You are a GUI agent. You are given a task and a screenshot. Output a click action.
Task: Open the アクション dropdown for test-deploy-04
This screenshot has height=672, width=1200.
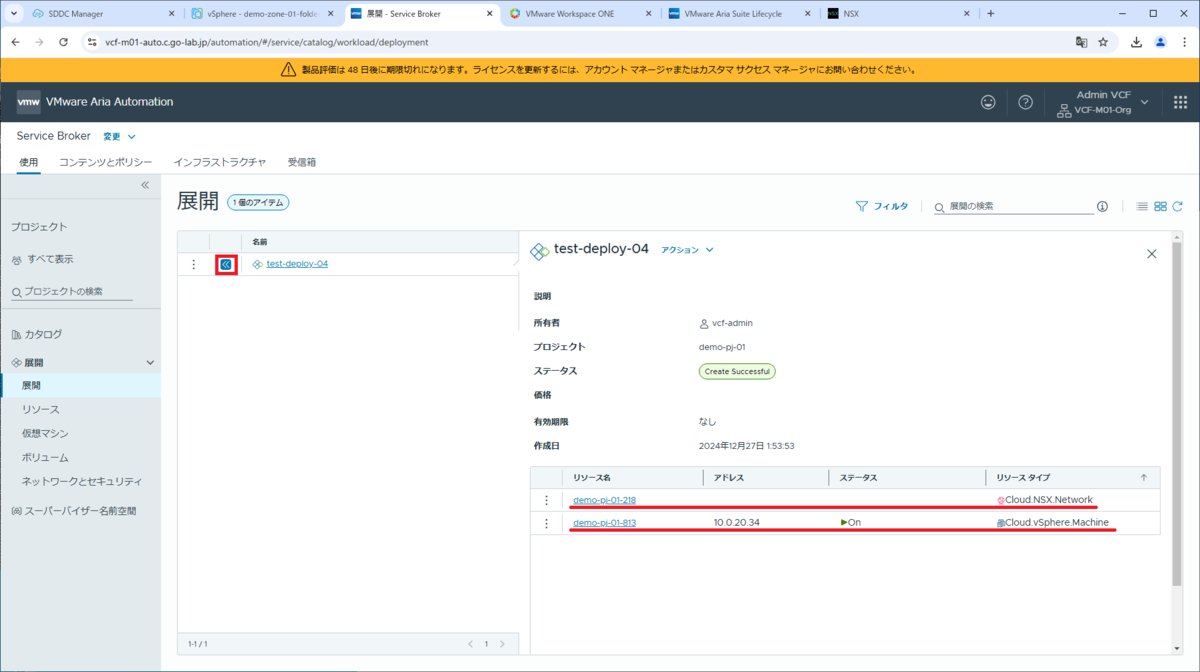click(x=687, y=250)
